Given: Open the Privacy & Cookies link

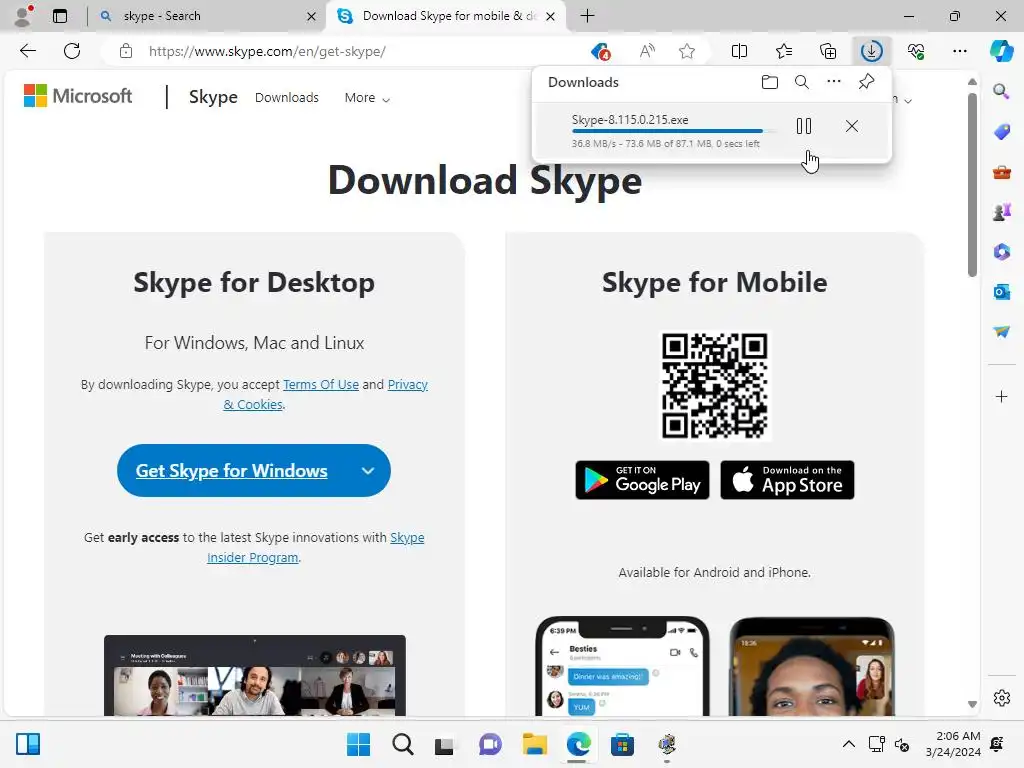Looking at the screenshot, I should pyautogui.click(x=325, y=394).
